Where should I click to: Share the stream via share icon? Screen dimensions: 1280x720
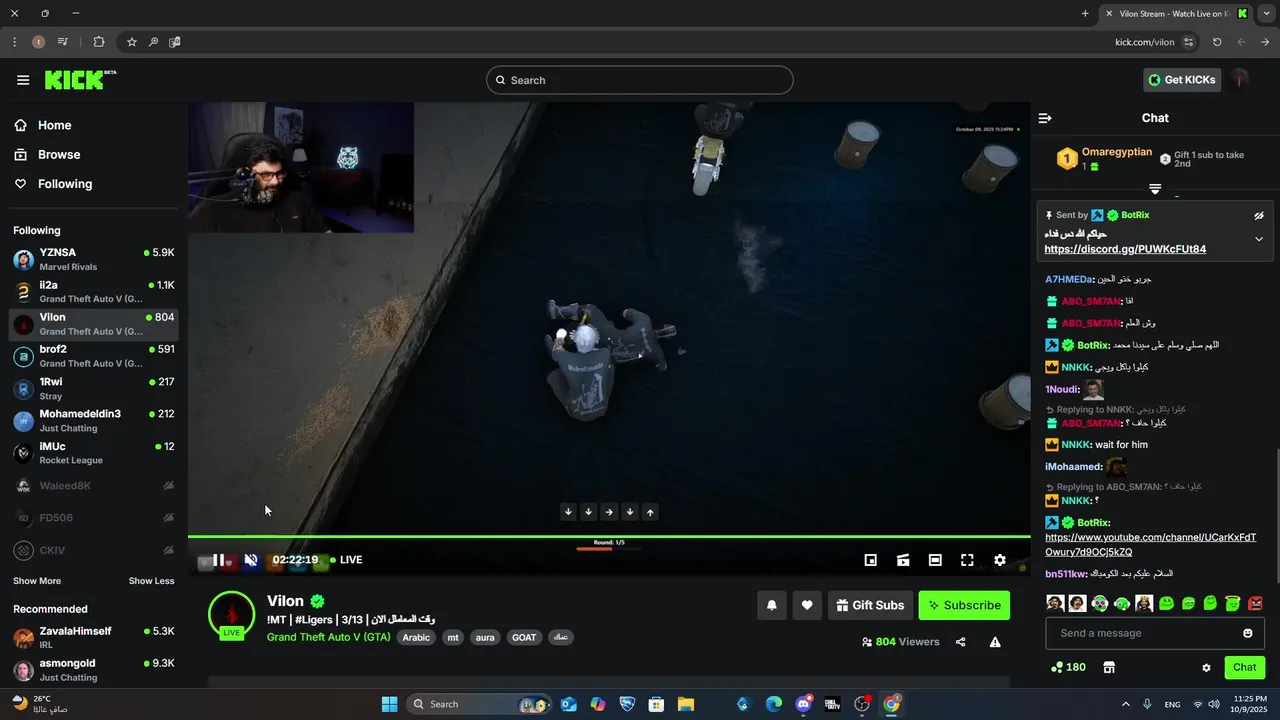pos(960,642)
